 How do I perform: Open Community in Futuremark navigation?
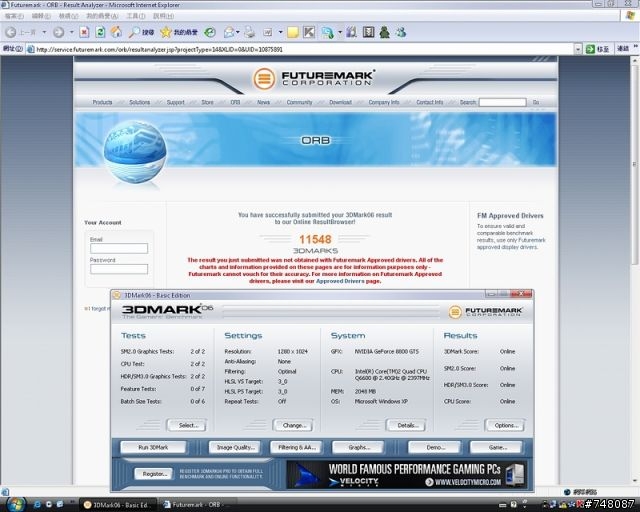pos(299,102)
